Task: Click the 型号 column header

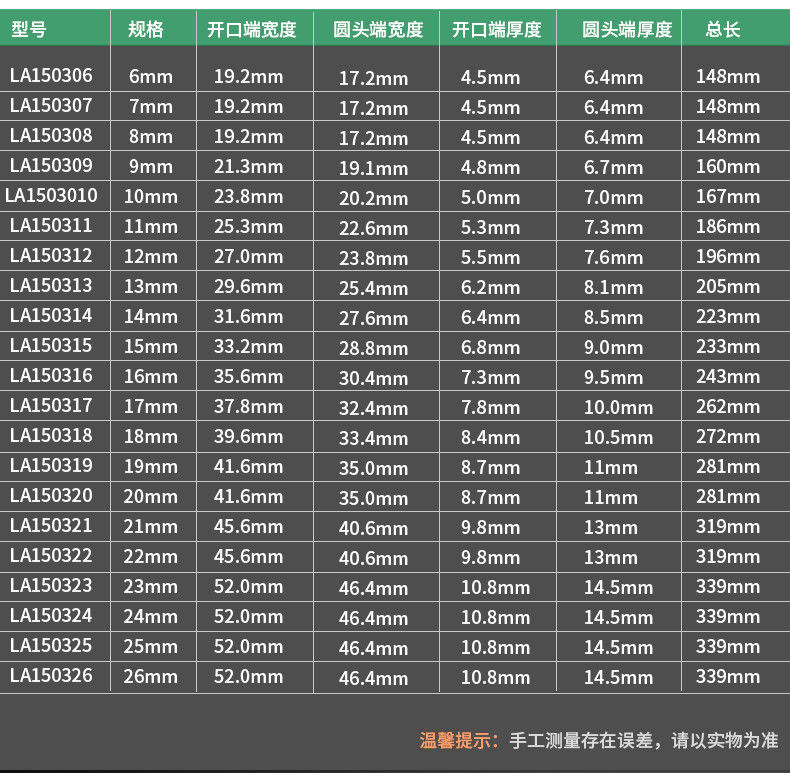Action: tap(29, 29)
